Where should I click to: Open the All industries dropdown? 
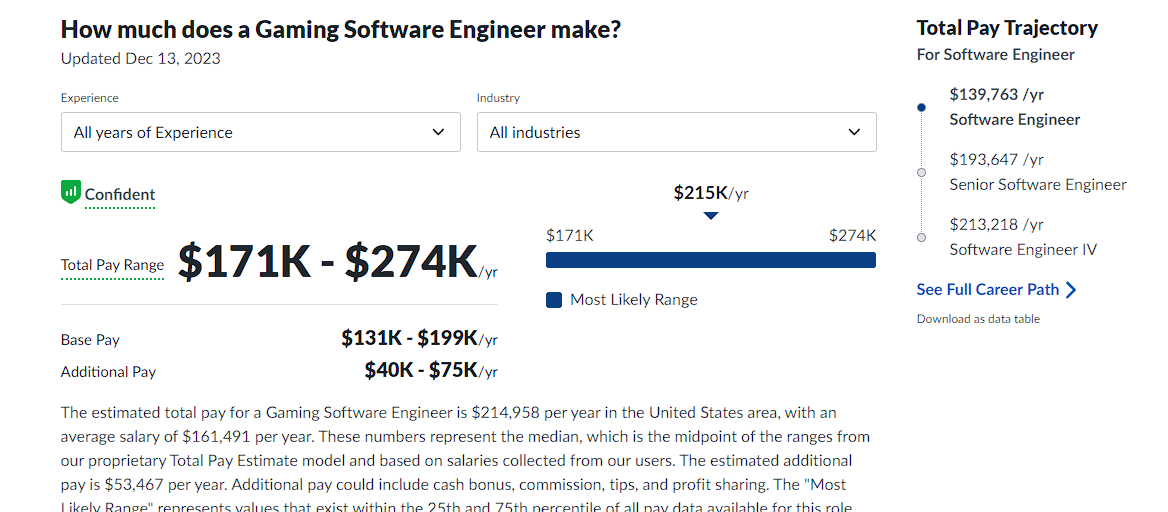676,132
